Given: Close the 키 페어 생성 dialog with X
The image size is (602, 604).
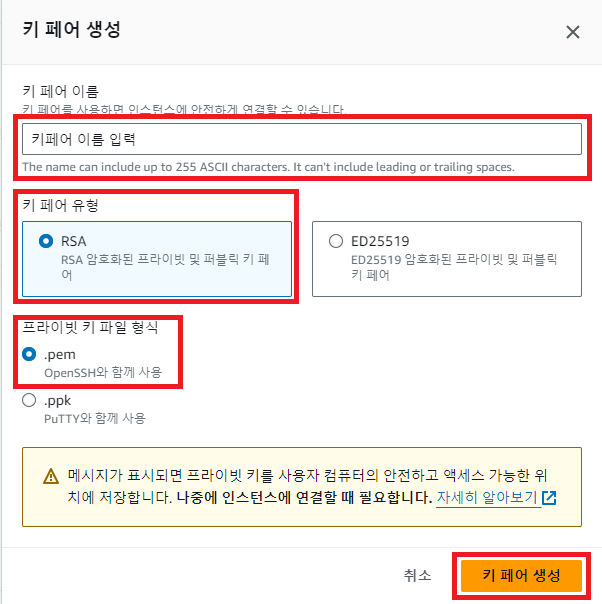Looking at the screenshot, I should coord(573,32).
